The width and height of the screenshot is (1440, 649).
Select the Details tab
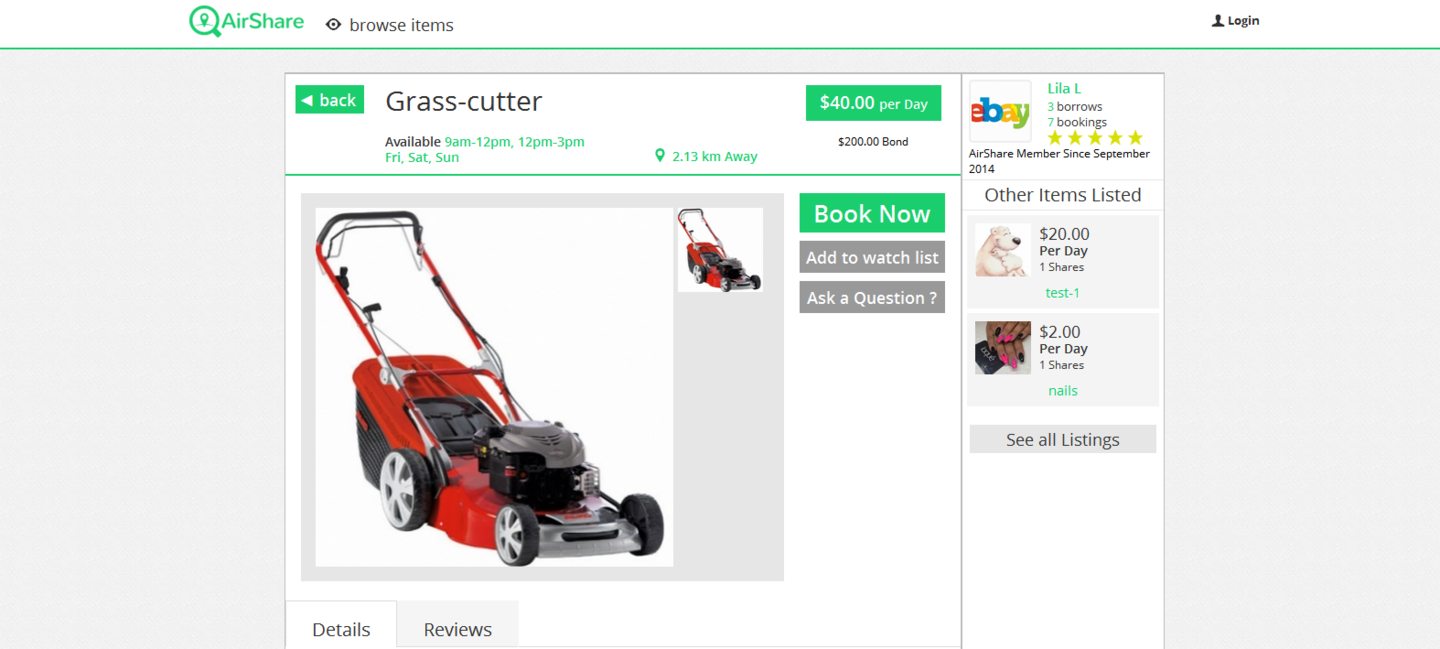click(x=341, y=629)
